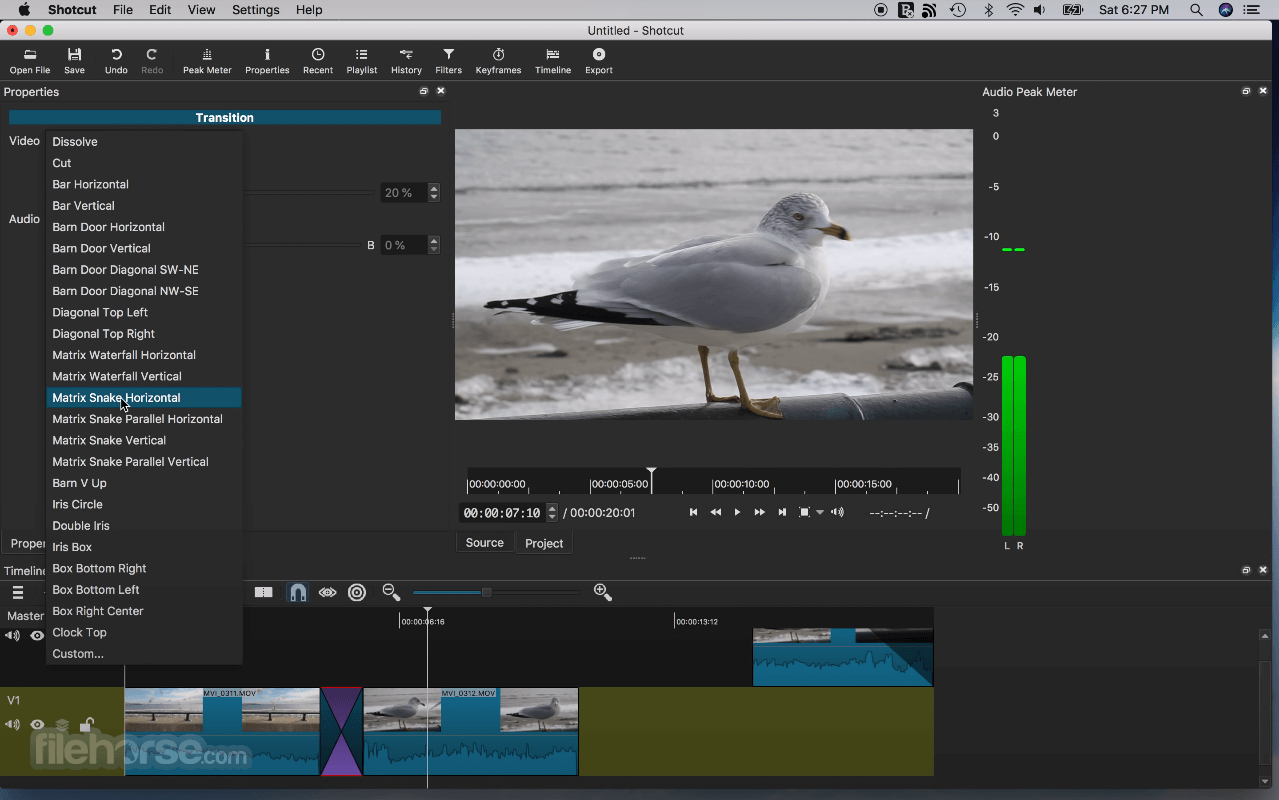
Task: Click the rewind playback button
Action: [716, 512]
